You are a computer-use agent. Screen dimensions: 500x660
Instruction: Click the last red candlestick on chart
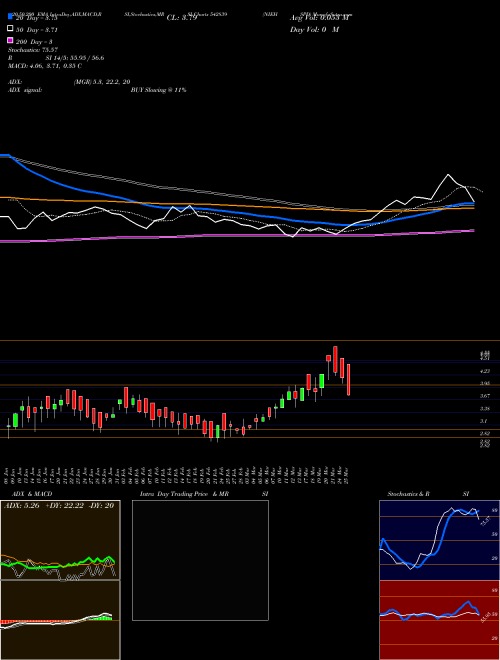coord(348,380)
